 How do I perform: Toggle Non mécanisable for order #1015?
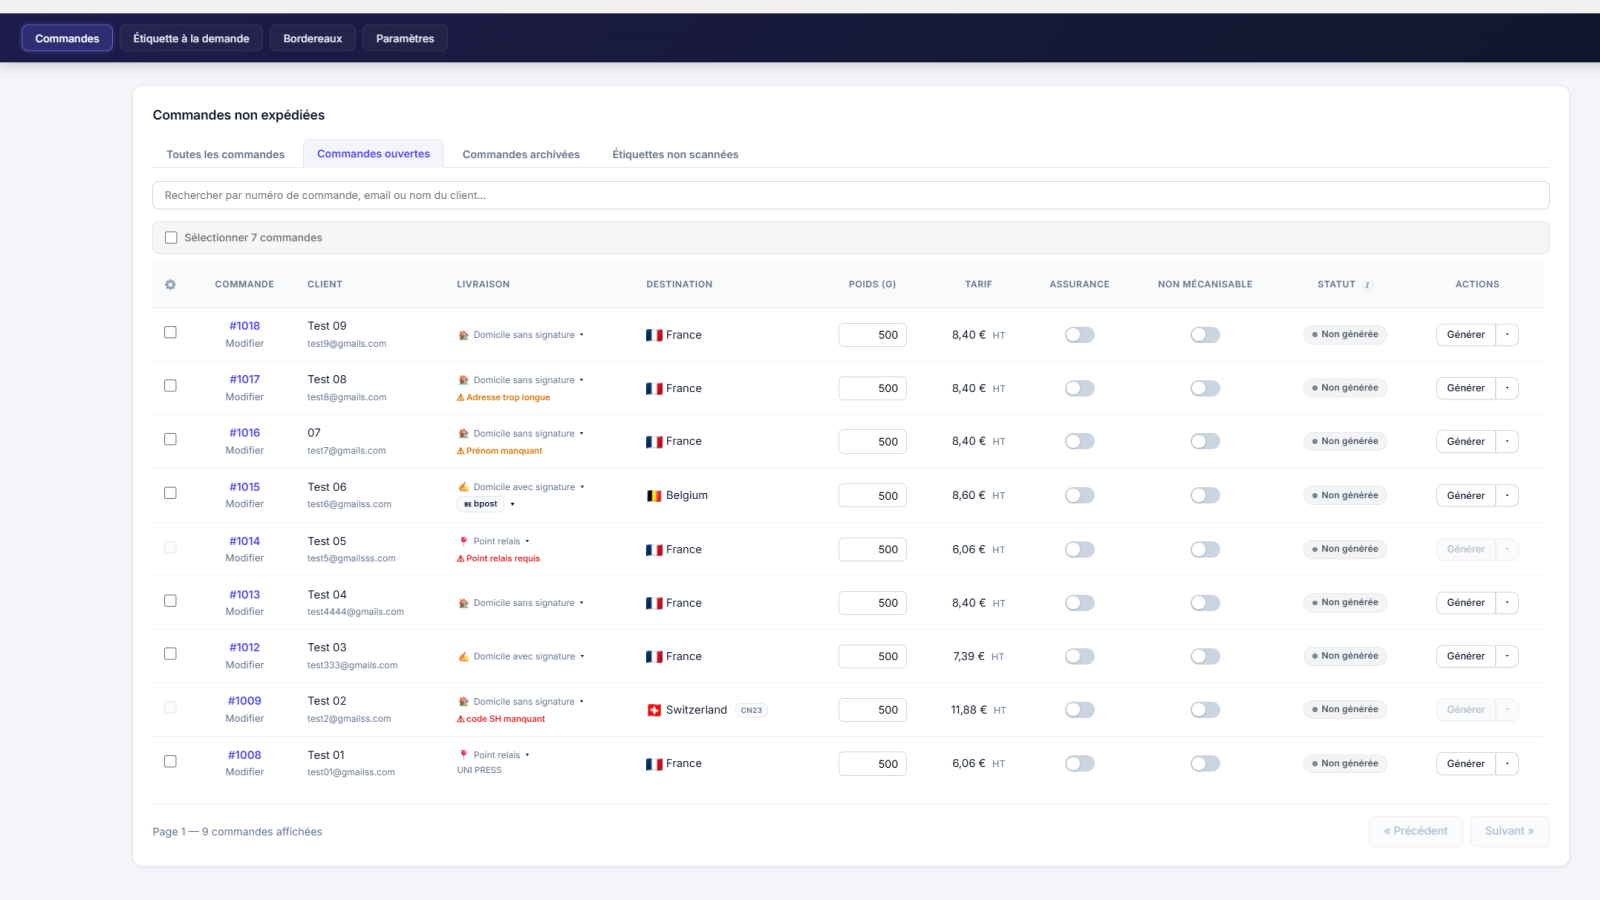[x=1205, y=496]
